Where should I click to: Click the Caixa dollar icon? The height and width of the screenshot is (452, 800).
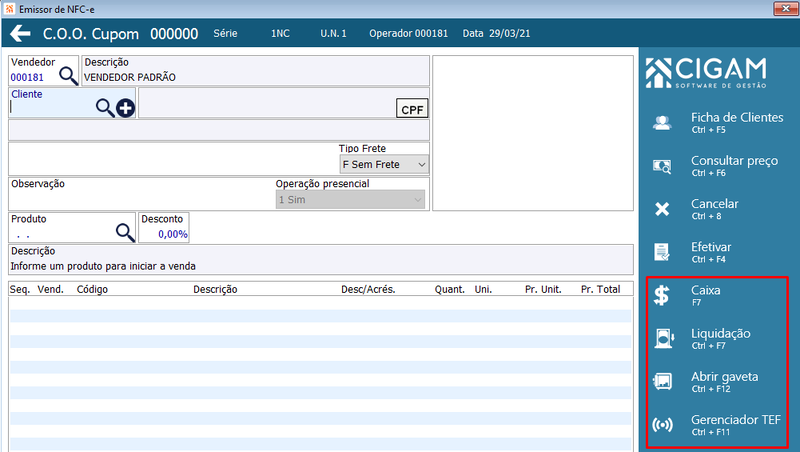[662, 295]
